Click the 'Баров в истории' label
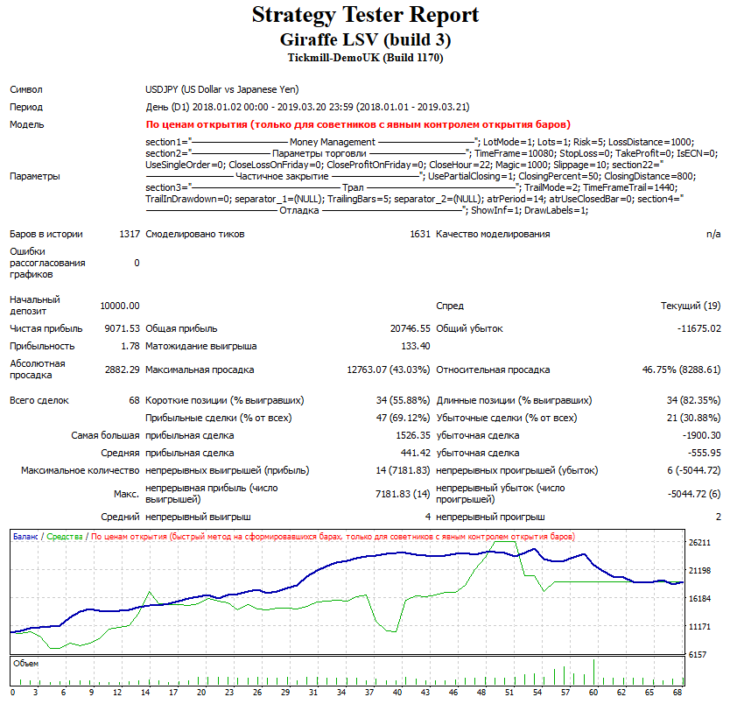Viewport: 730px width, 704px height. (46, 234)
